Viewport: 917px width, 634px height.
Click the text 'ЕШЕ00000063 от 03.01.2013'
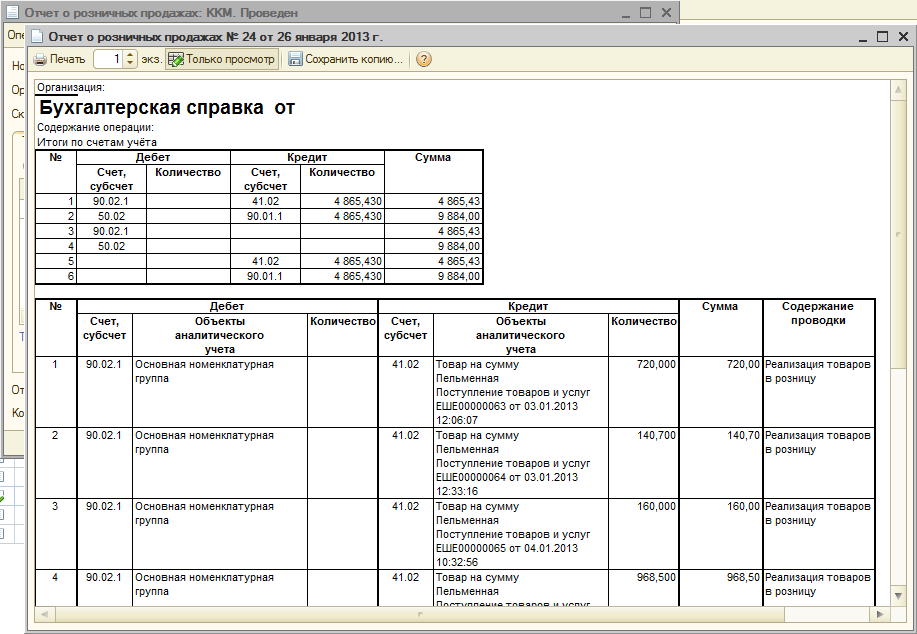click(x=506, y=406)
